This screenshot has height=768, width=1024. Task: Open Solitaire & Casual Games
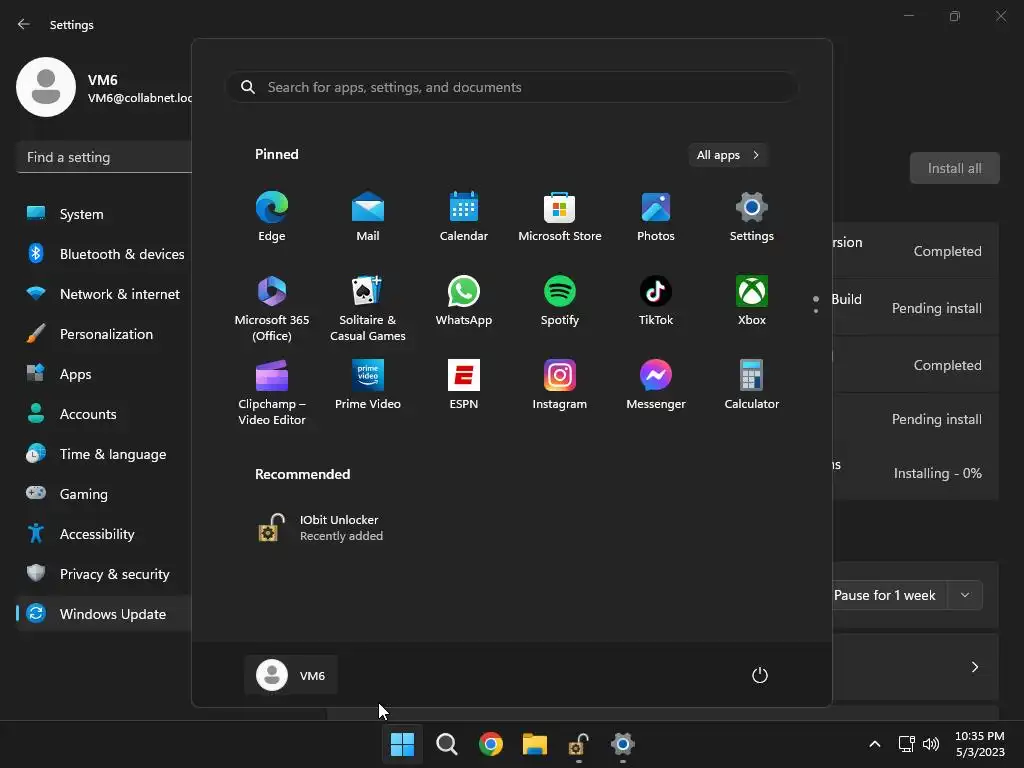(368, 308)
